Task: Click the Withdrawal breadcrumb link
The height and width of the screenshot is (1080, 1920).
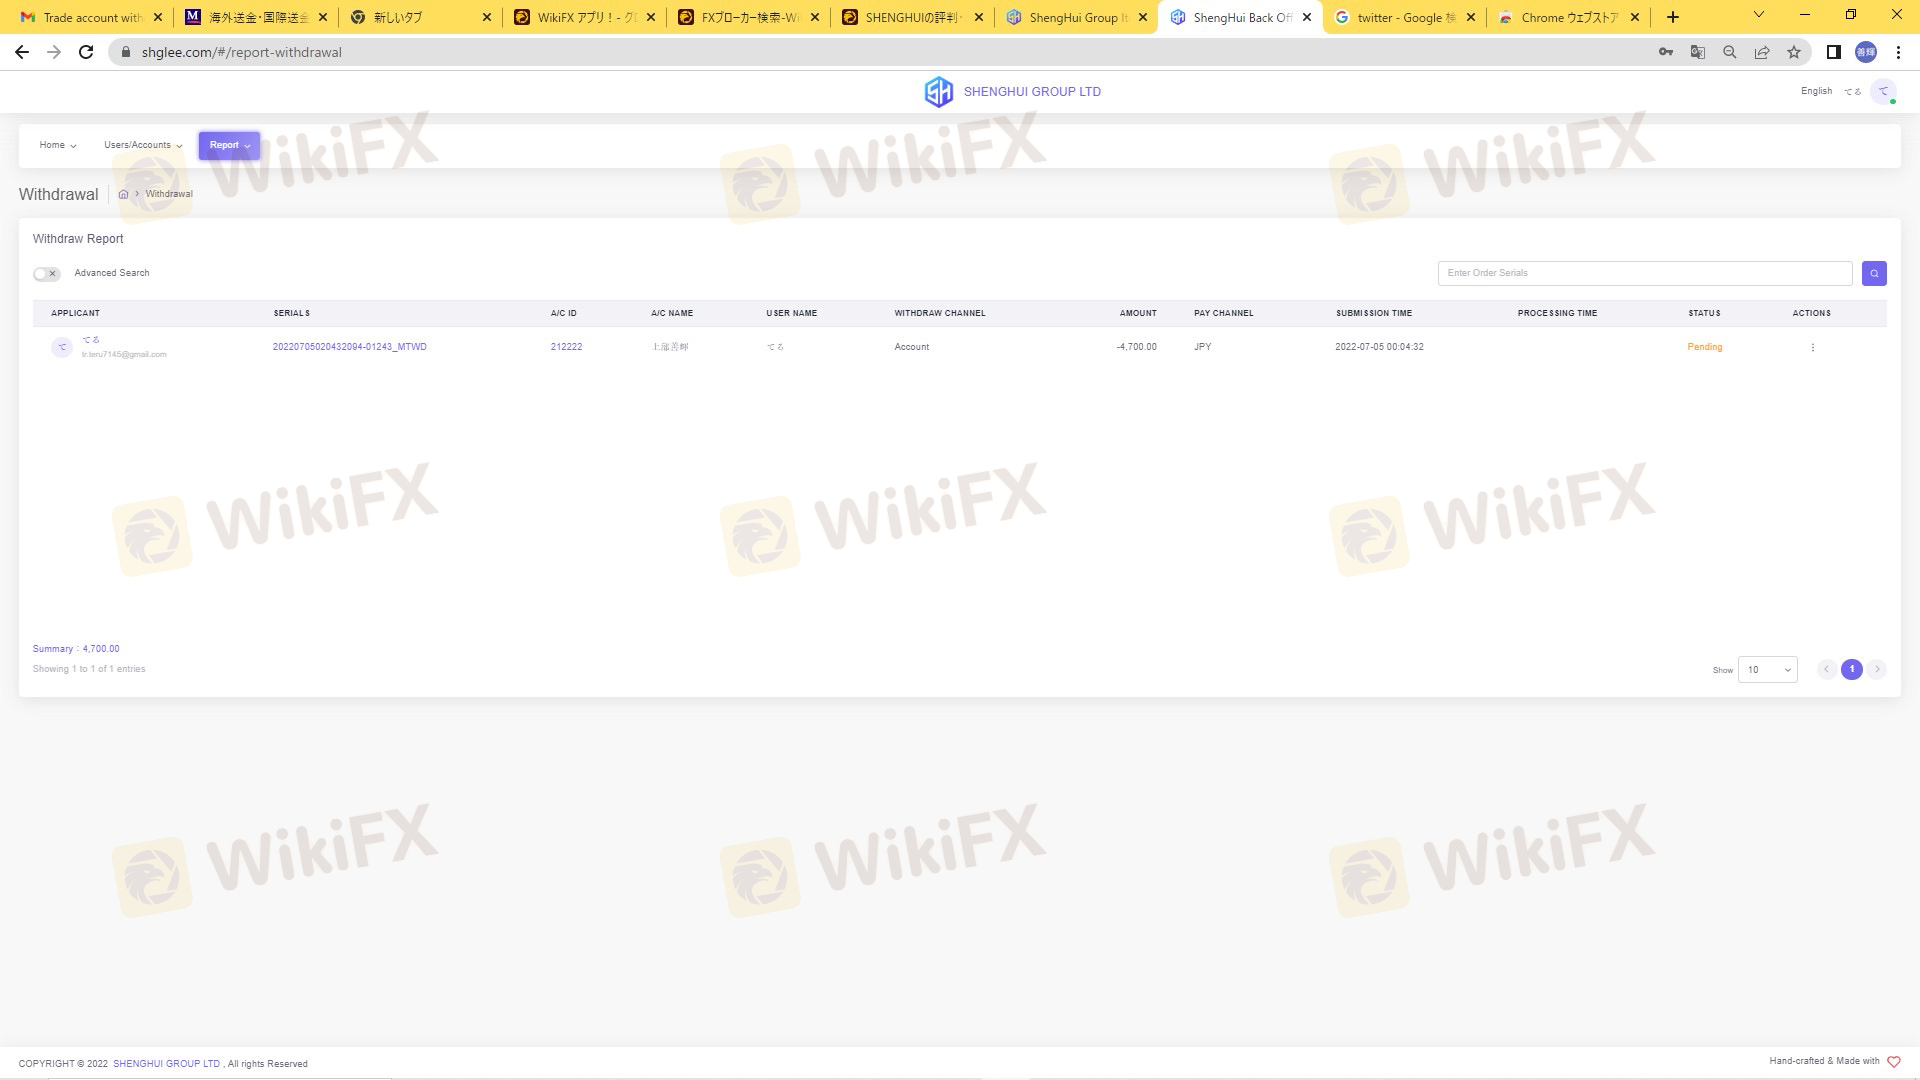Action: coord(169,194)
